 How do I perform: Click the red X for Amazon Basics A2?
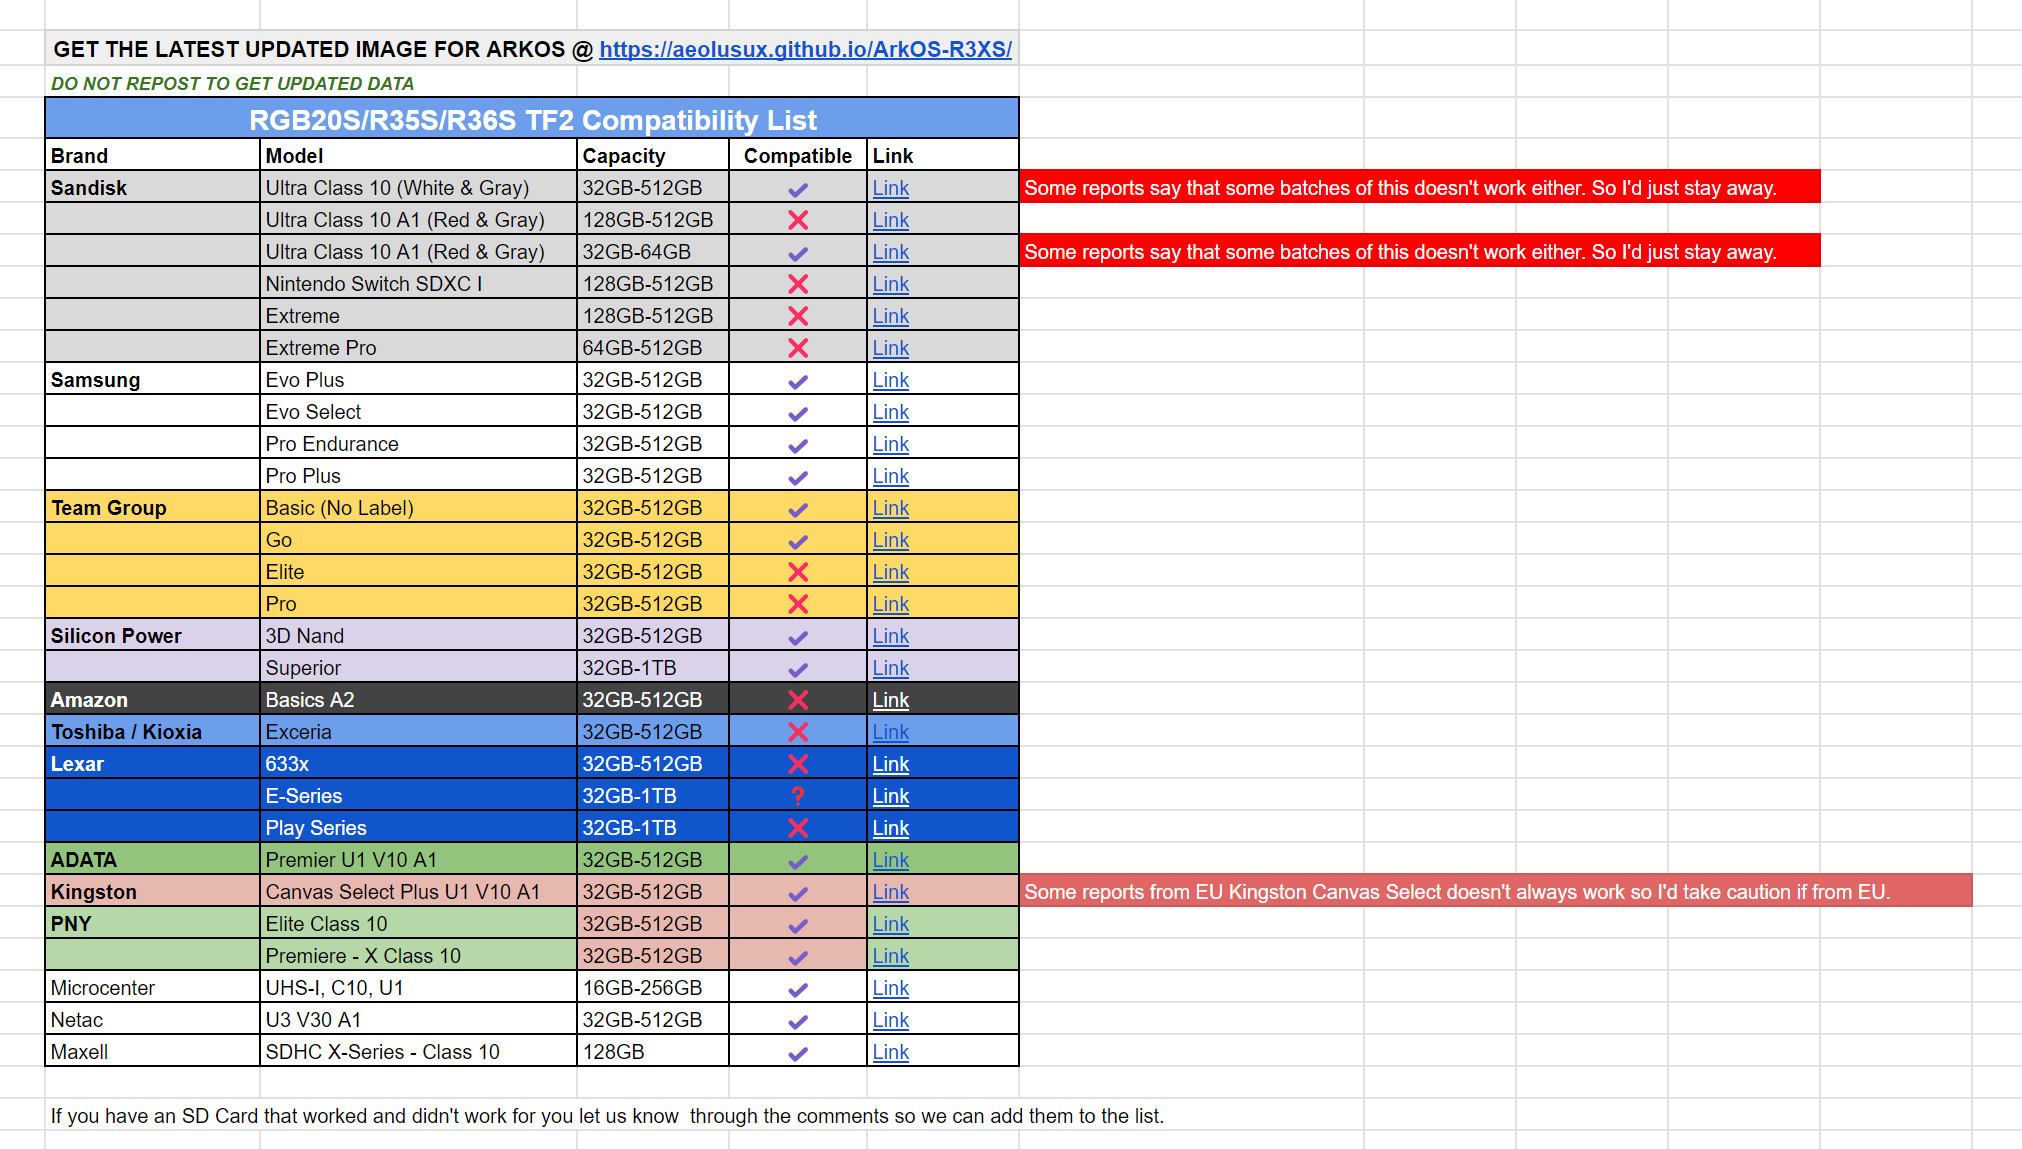[x=797, y=700]
